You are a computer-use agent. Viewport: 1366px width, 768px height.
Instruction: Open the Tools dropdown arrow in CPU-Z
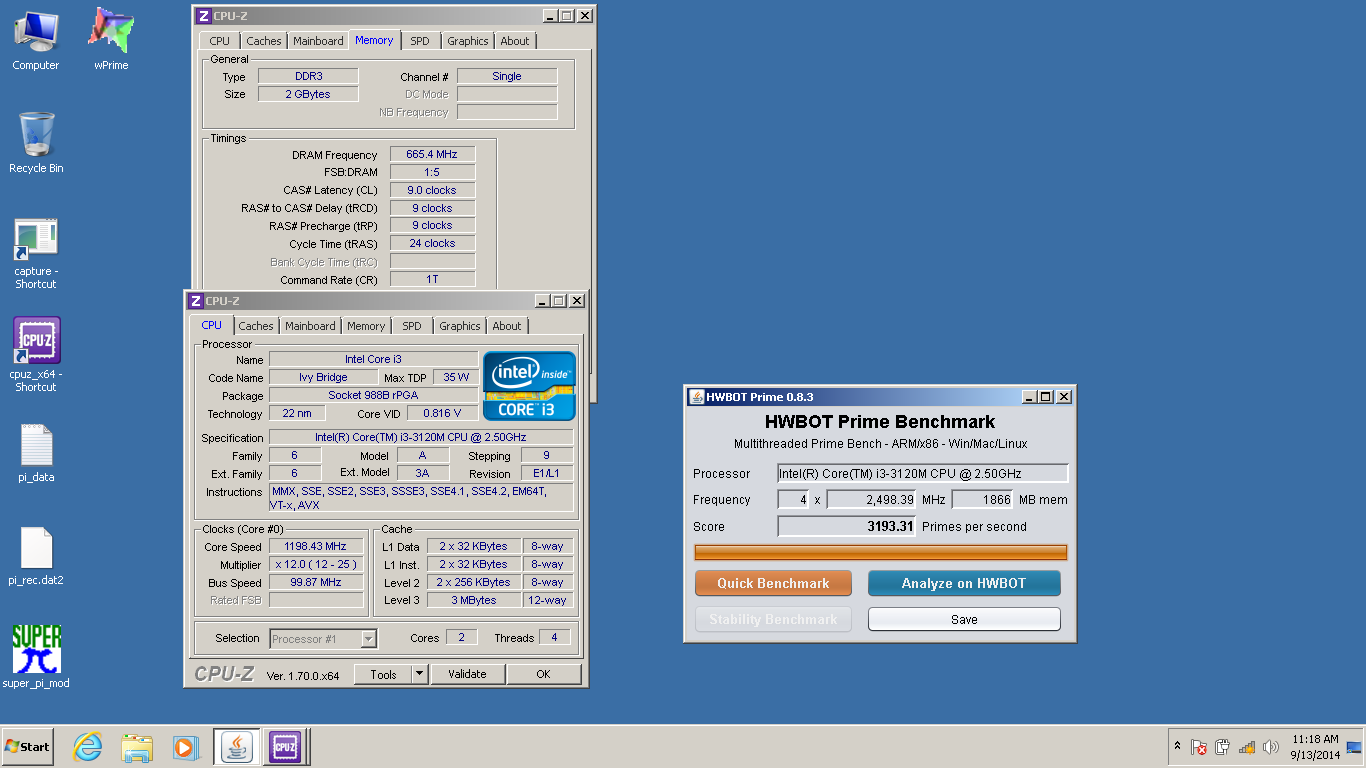pos(420,674)
